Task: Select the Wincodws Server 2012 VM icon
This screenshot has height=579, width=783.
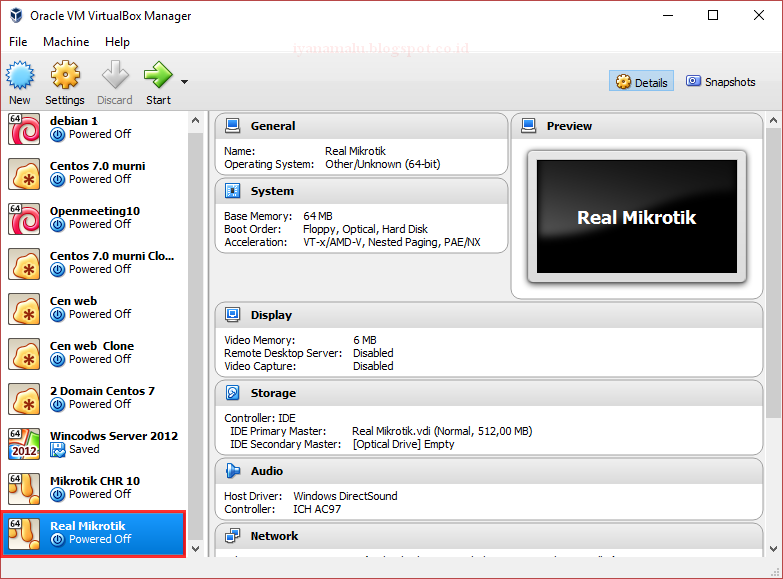Action: 24,444
